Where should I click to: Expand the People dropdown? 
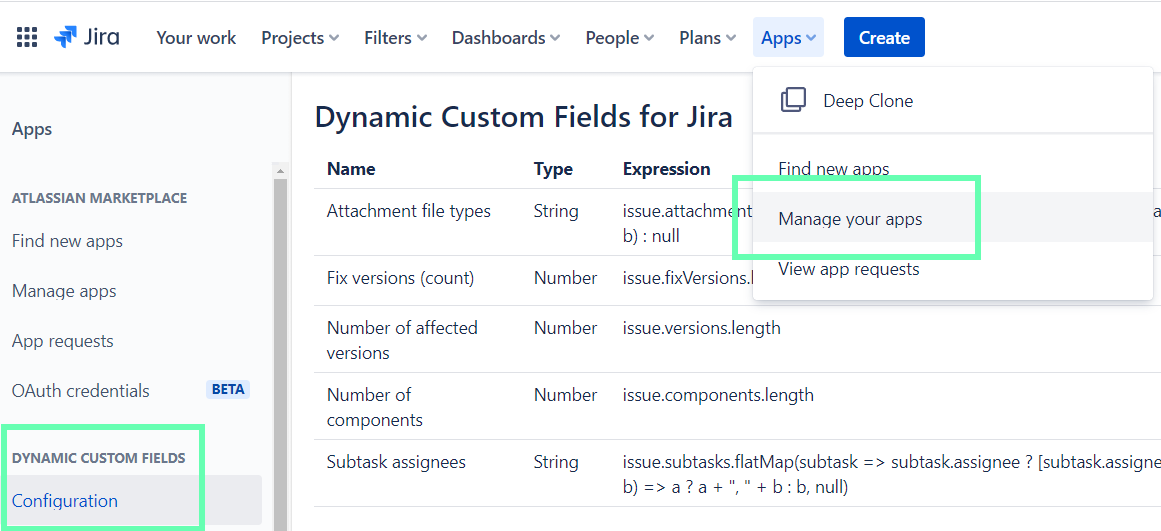(x=620, y=38)
